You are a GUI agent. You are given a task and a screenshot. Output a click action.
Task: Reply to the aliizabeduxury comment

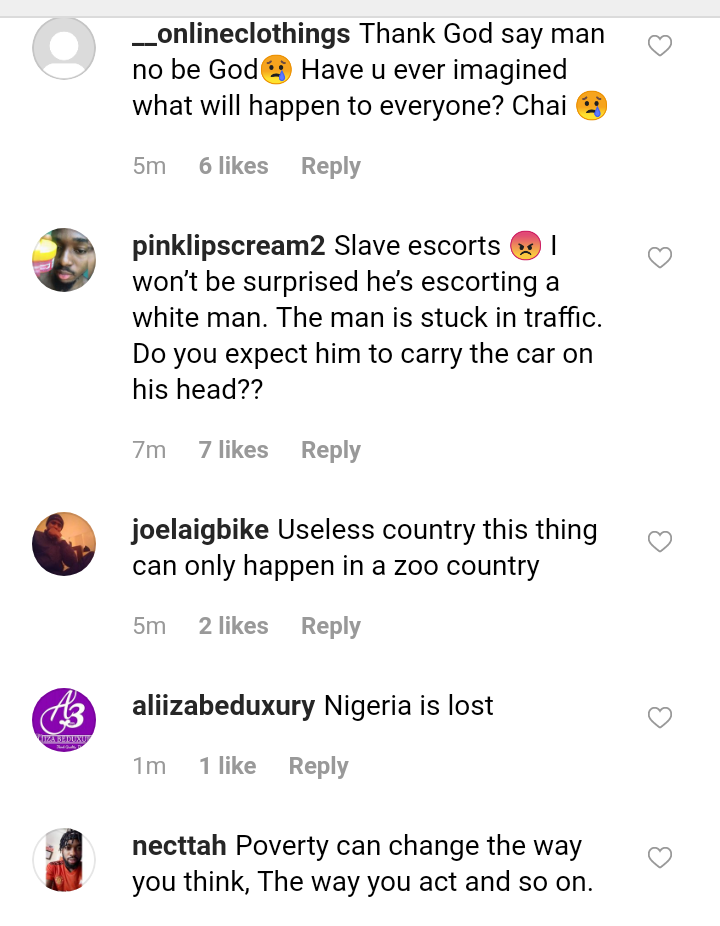coord(318,766)
